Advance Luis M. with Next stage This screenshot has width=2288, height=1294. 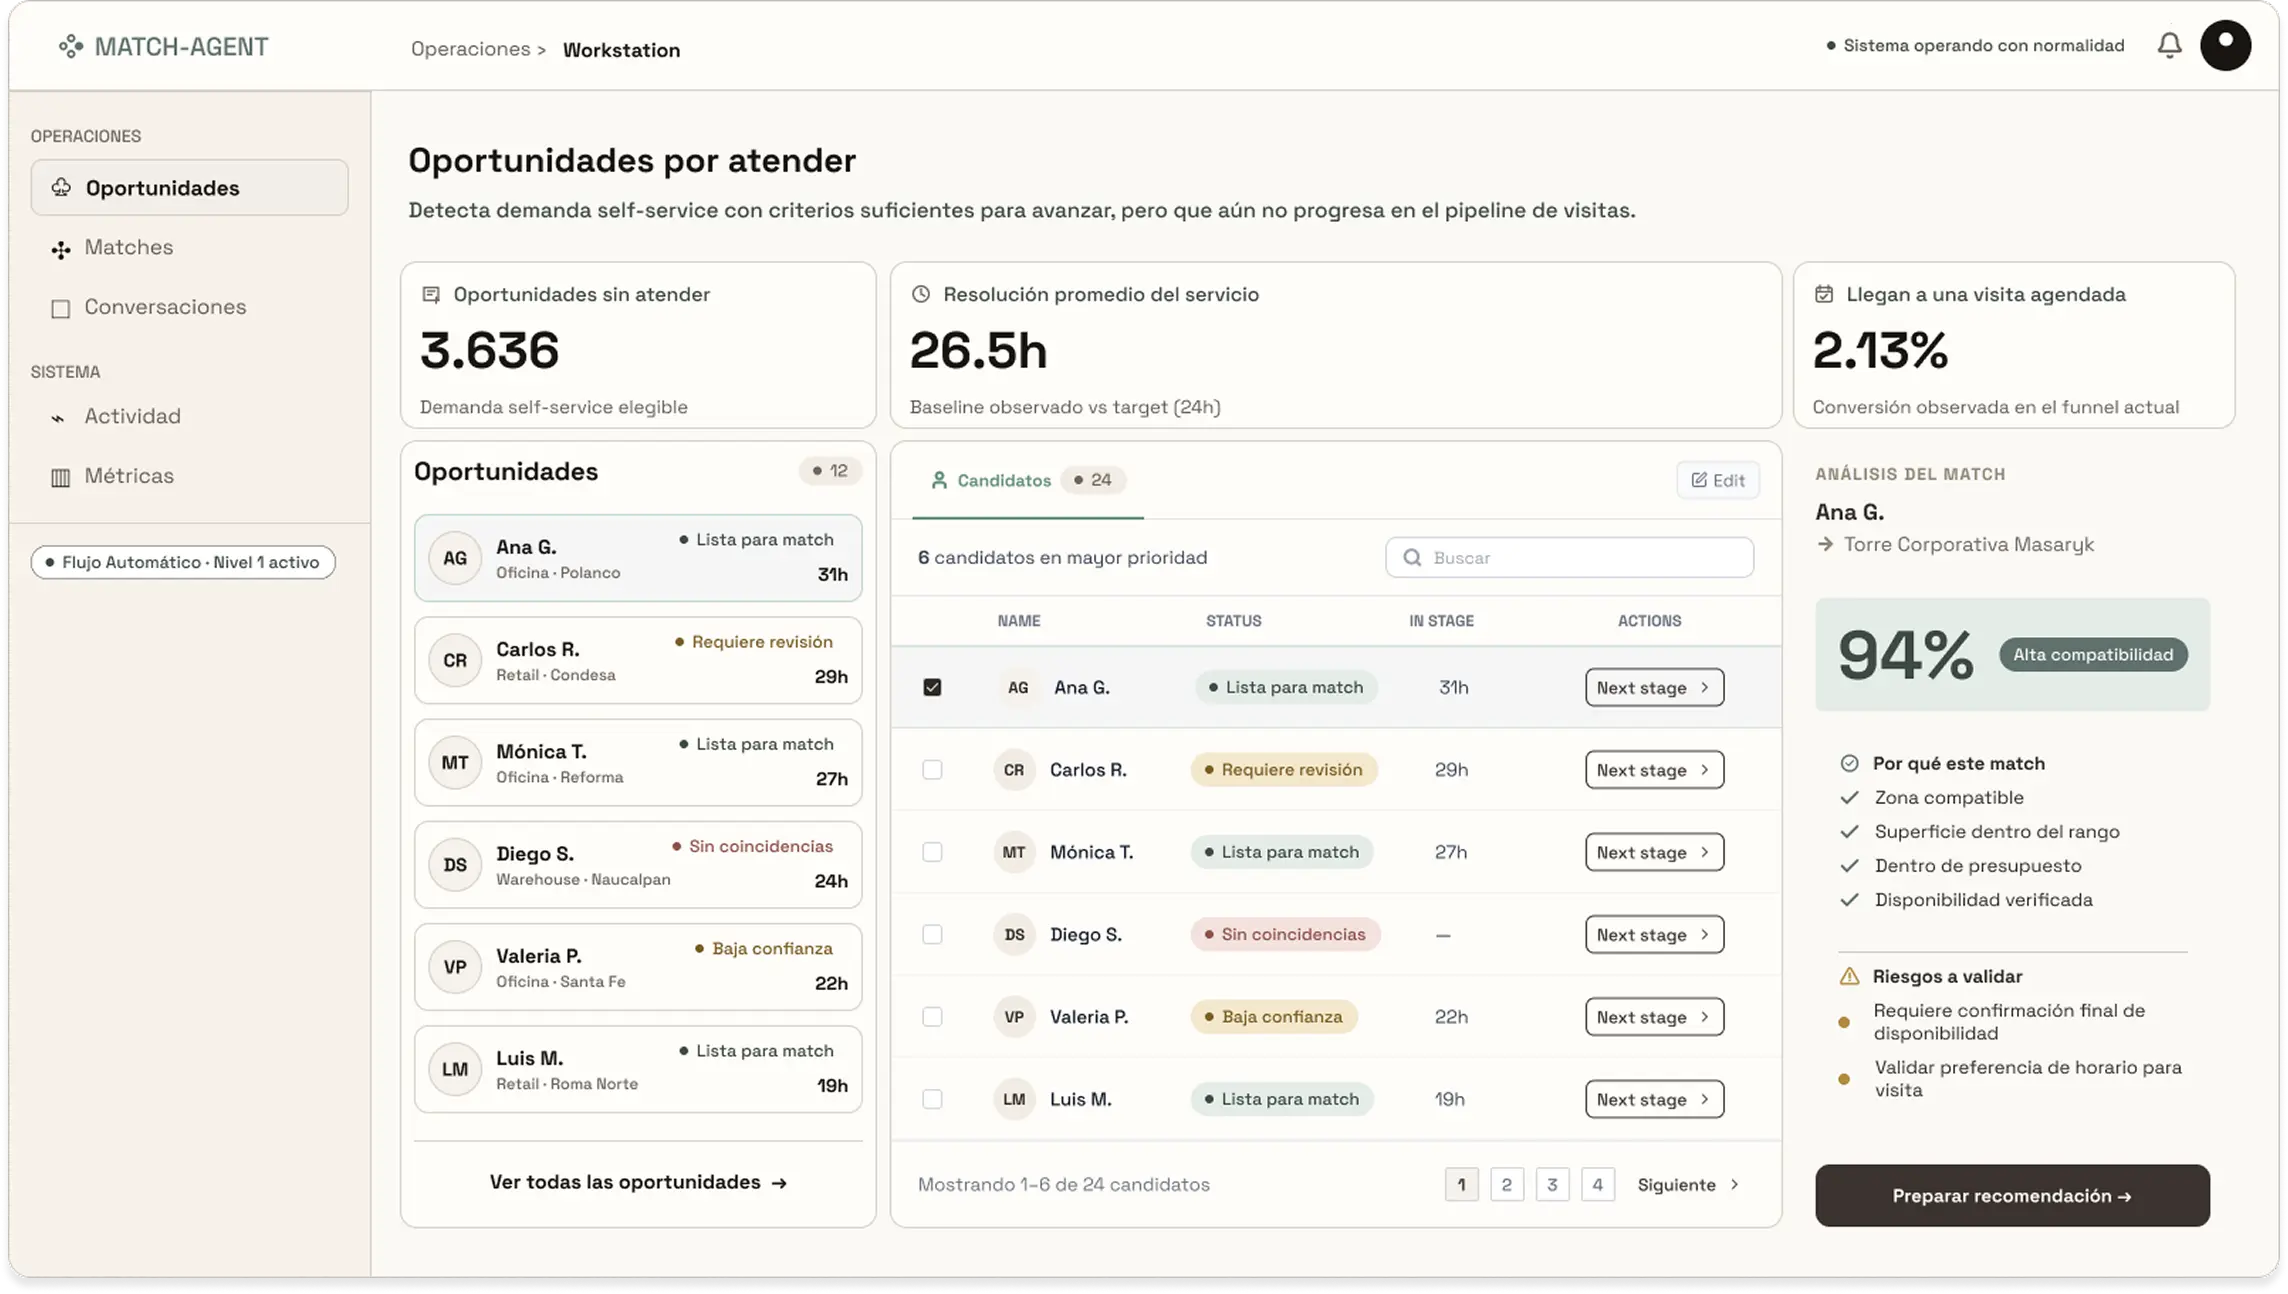click(1654, 1099)
